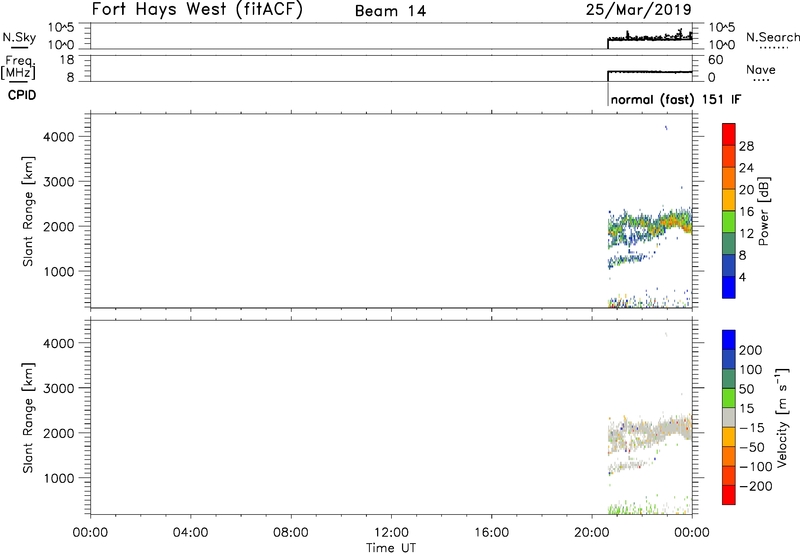Click 'Slant Range [km]' label of velocity panel
The height and width of the screenshot is (554, 800).
28,418
